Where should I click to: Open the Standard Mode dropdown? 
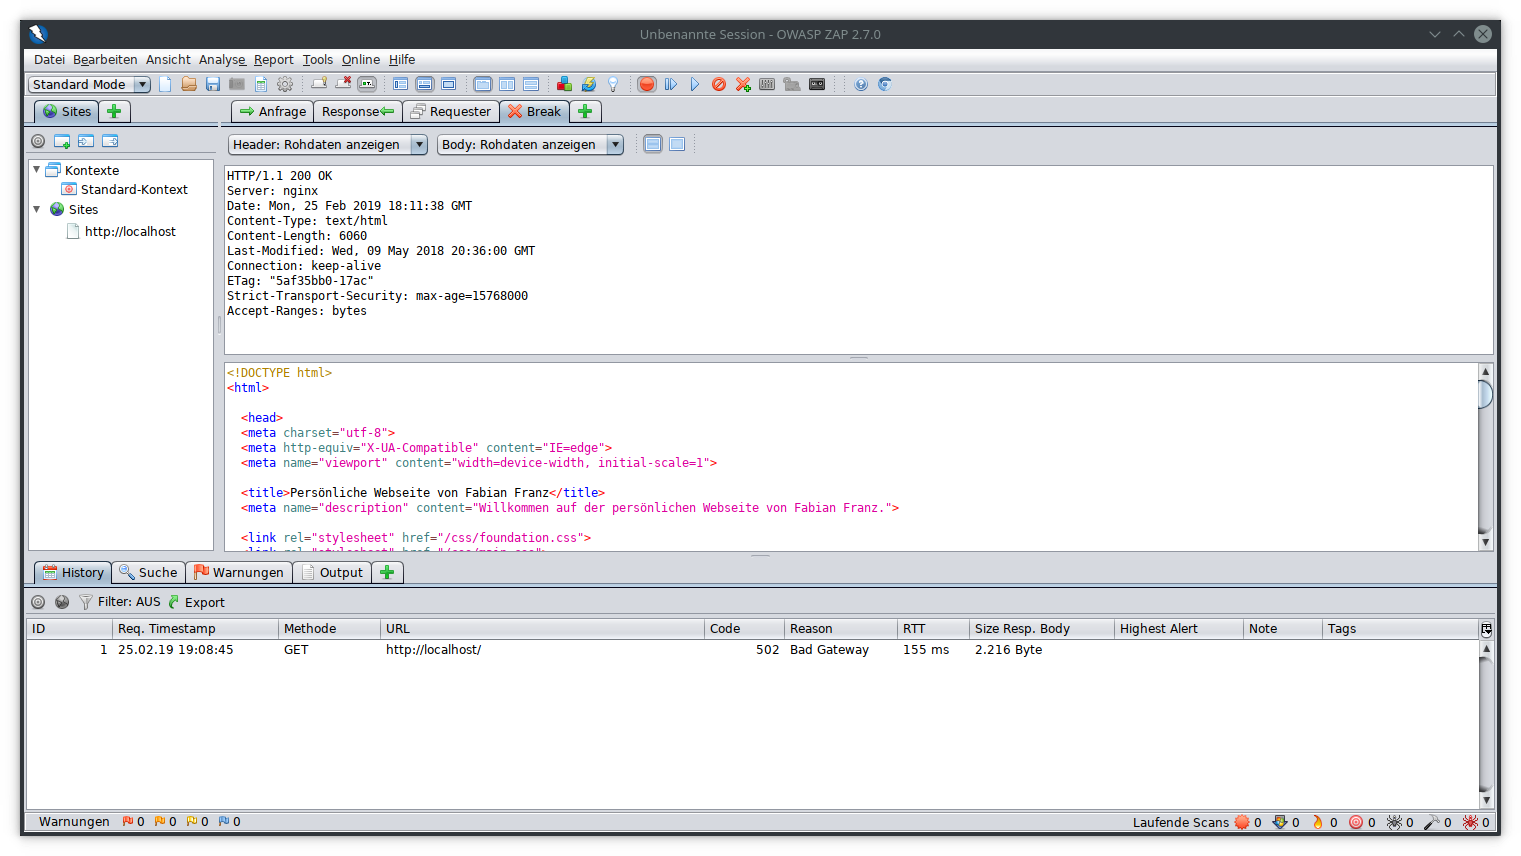pos(89,84)
